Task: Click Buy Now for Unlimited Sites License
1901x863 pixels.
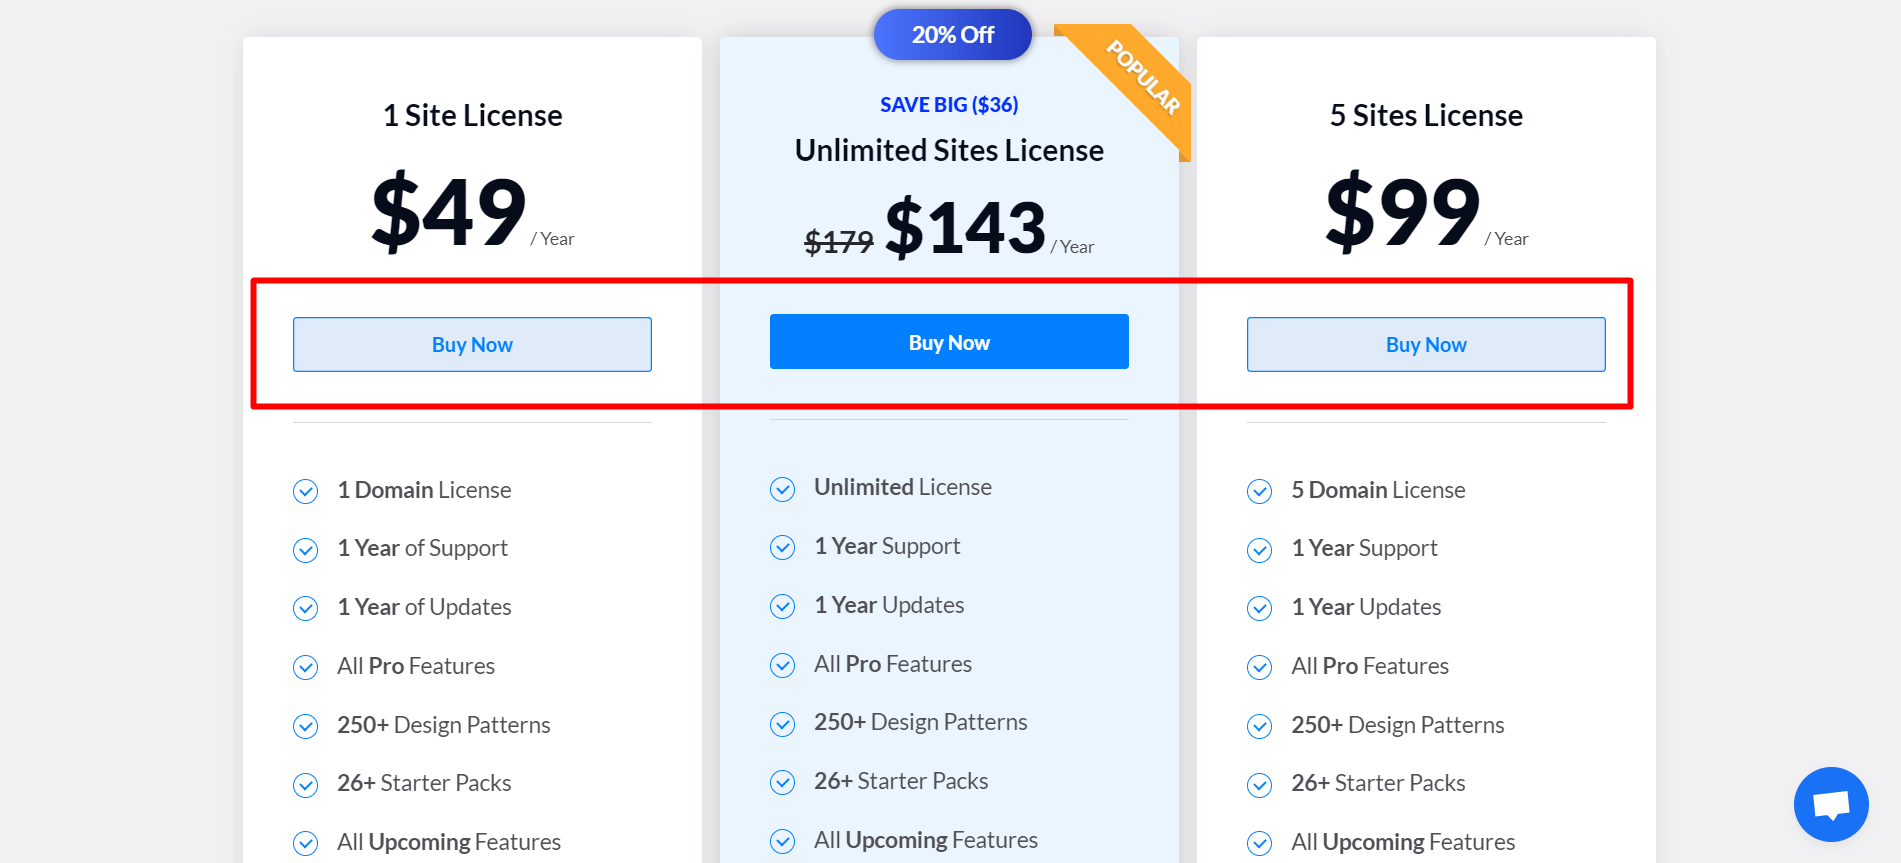Action: [x=949, y=342]
